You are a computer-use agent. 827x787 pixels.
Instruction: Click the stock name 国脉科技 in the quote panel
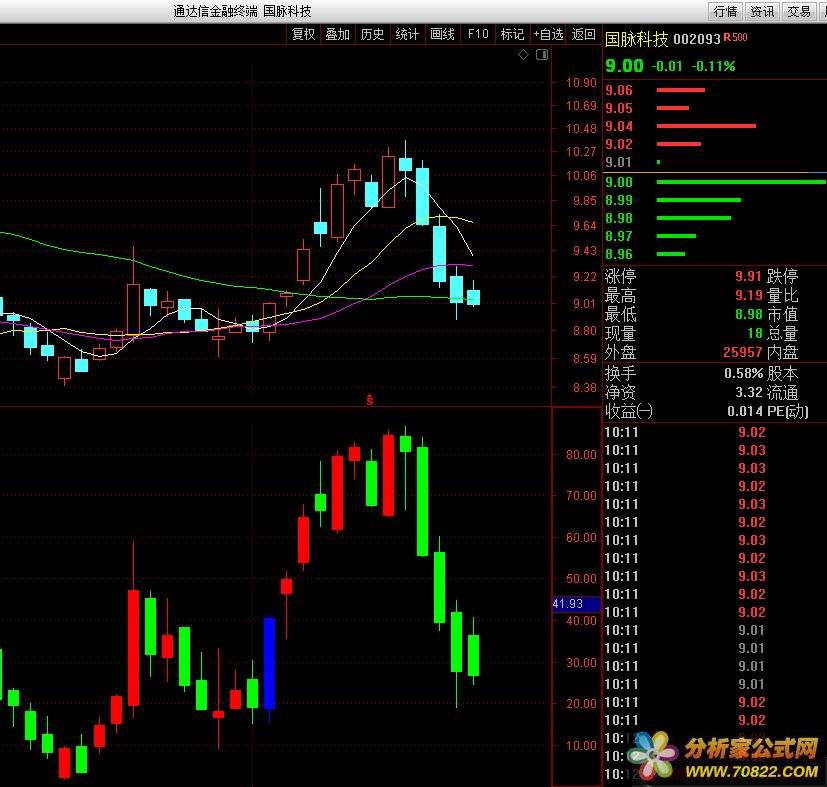pyautogui.click(x=636, y=39)
